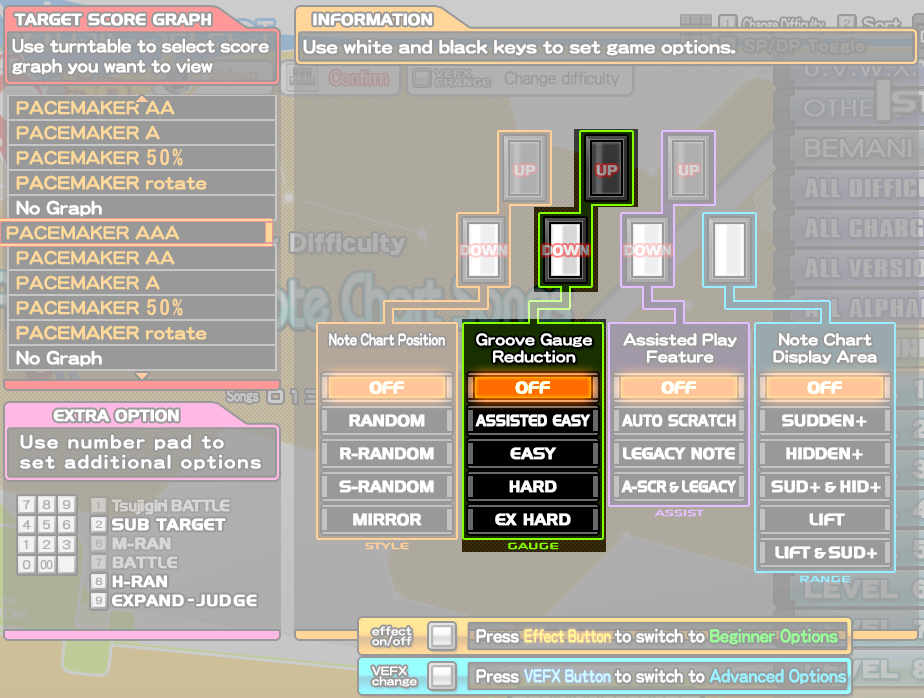924x698 pixels.
Task: Click Change difficulty in background screen
Action: tap(561, 78)
